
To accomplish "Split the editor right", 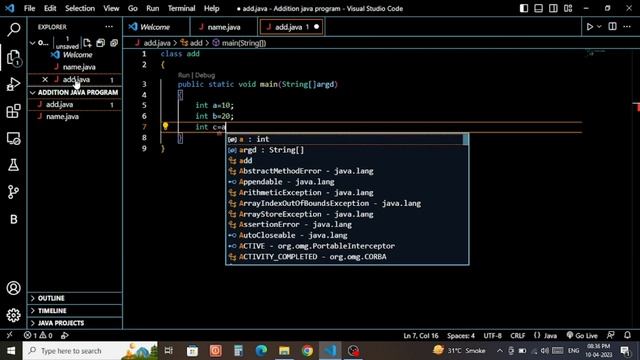I will 612,27.
